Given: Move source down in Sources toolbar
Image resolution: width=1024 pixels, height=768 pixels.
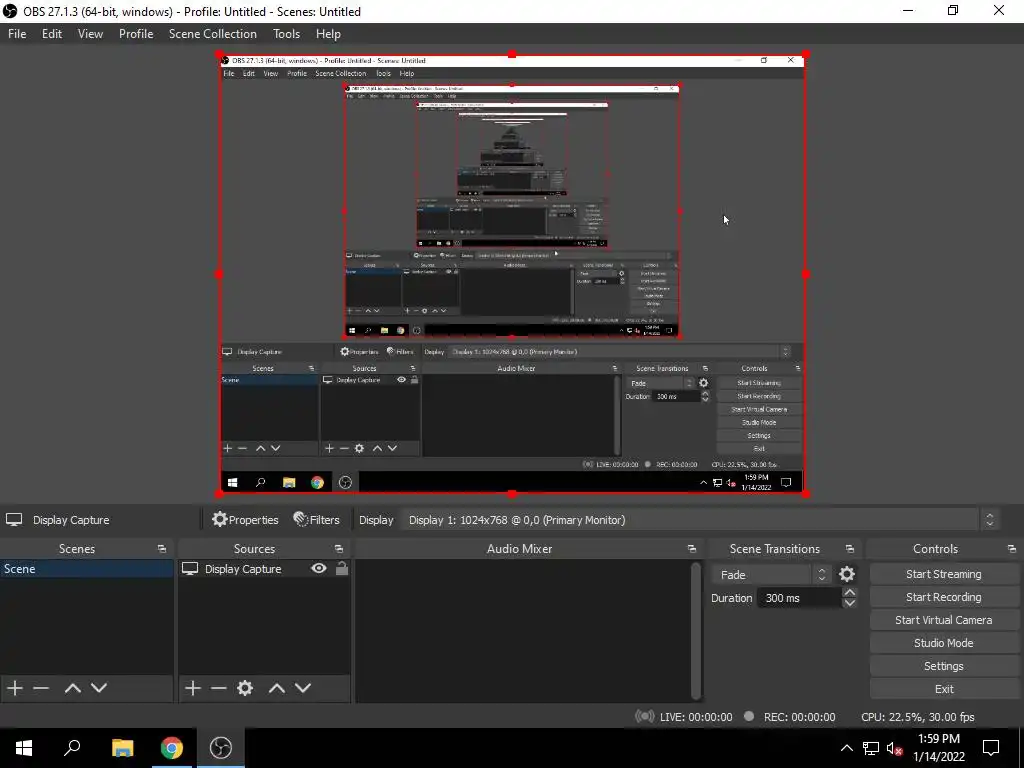Looking at the screenshot, I should click(x=303, y=688).
